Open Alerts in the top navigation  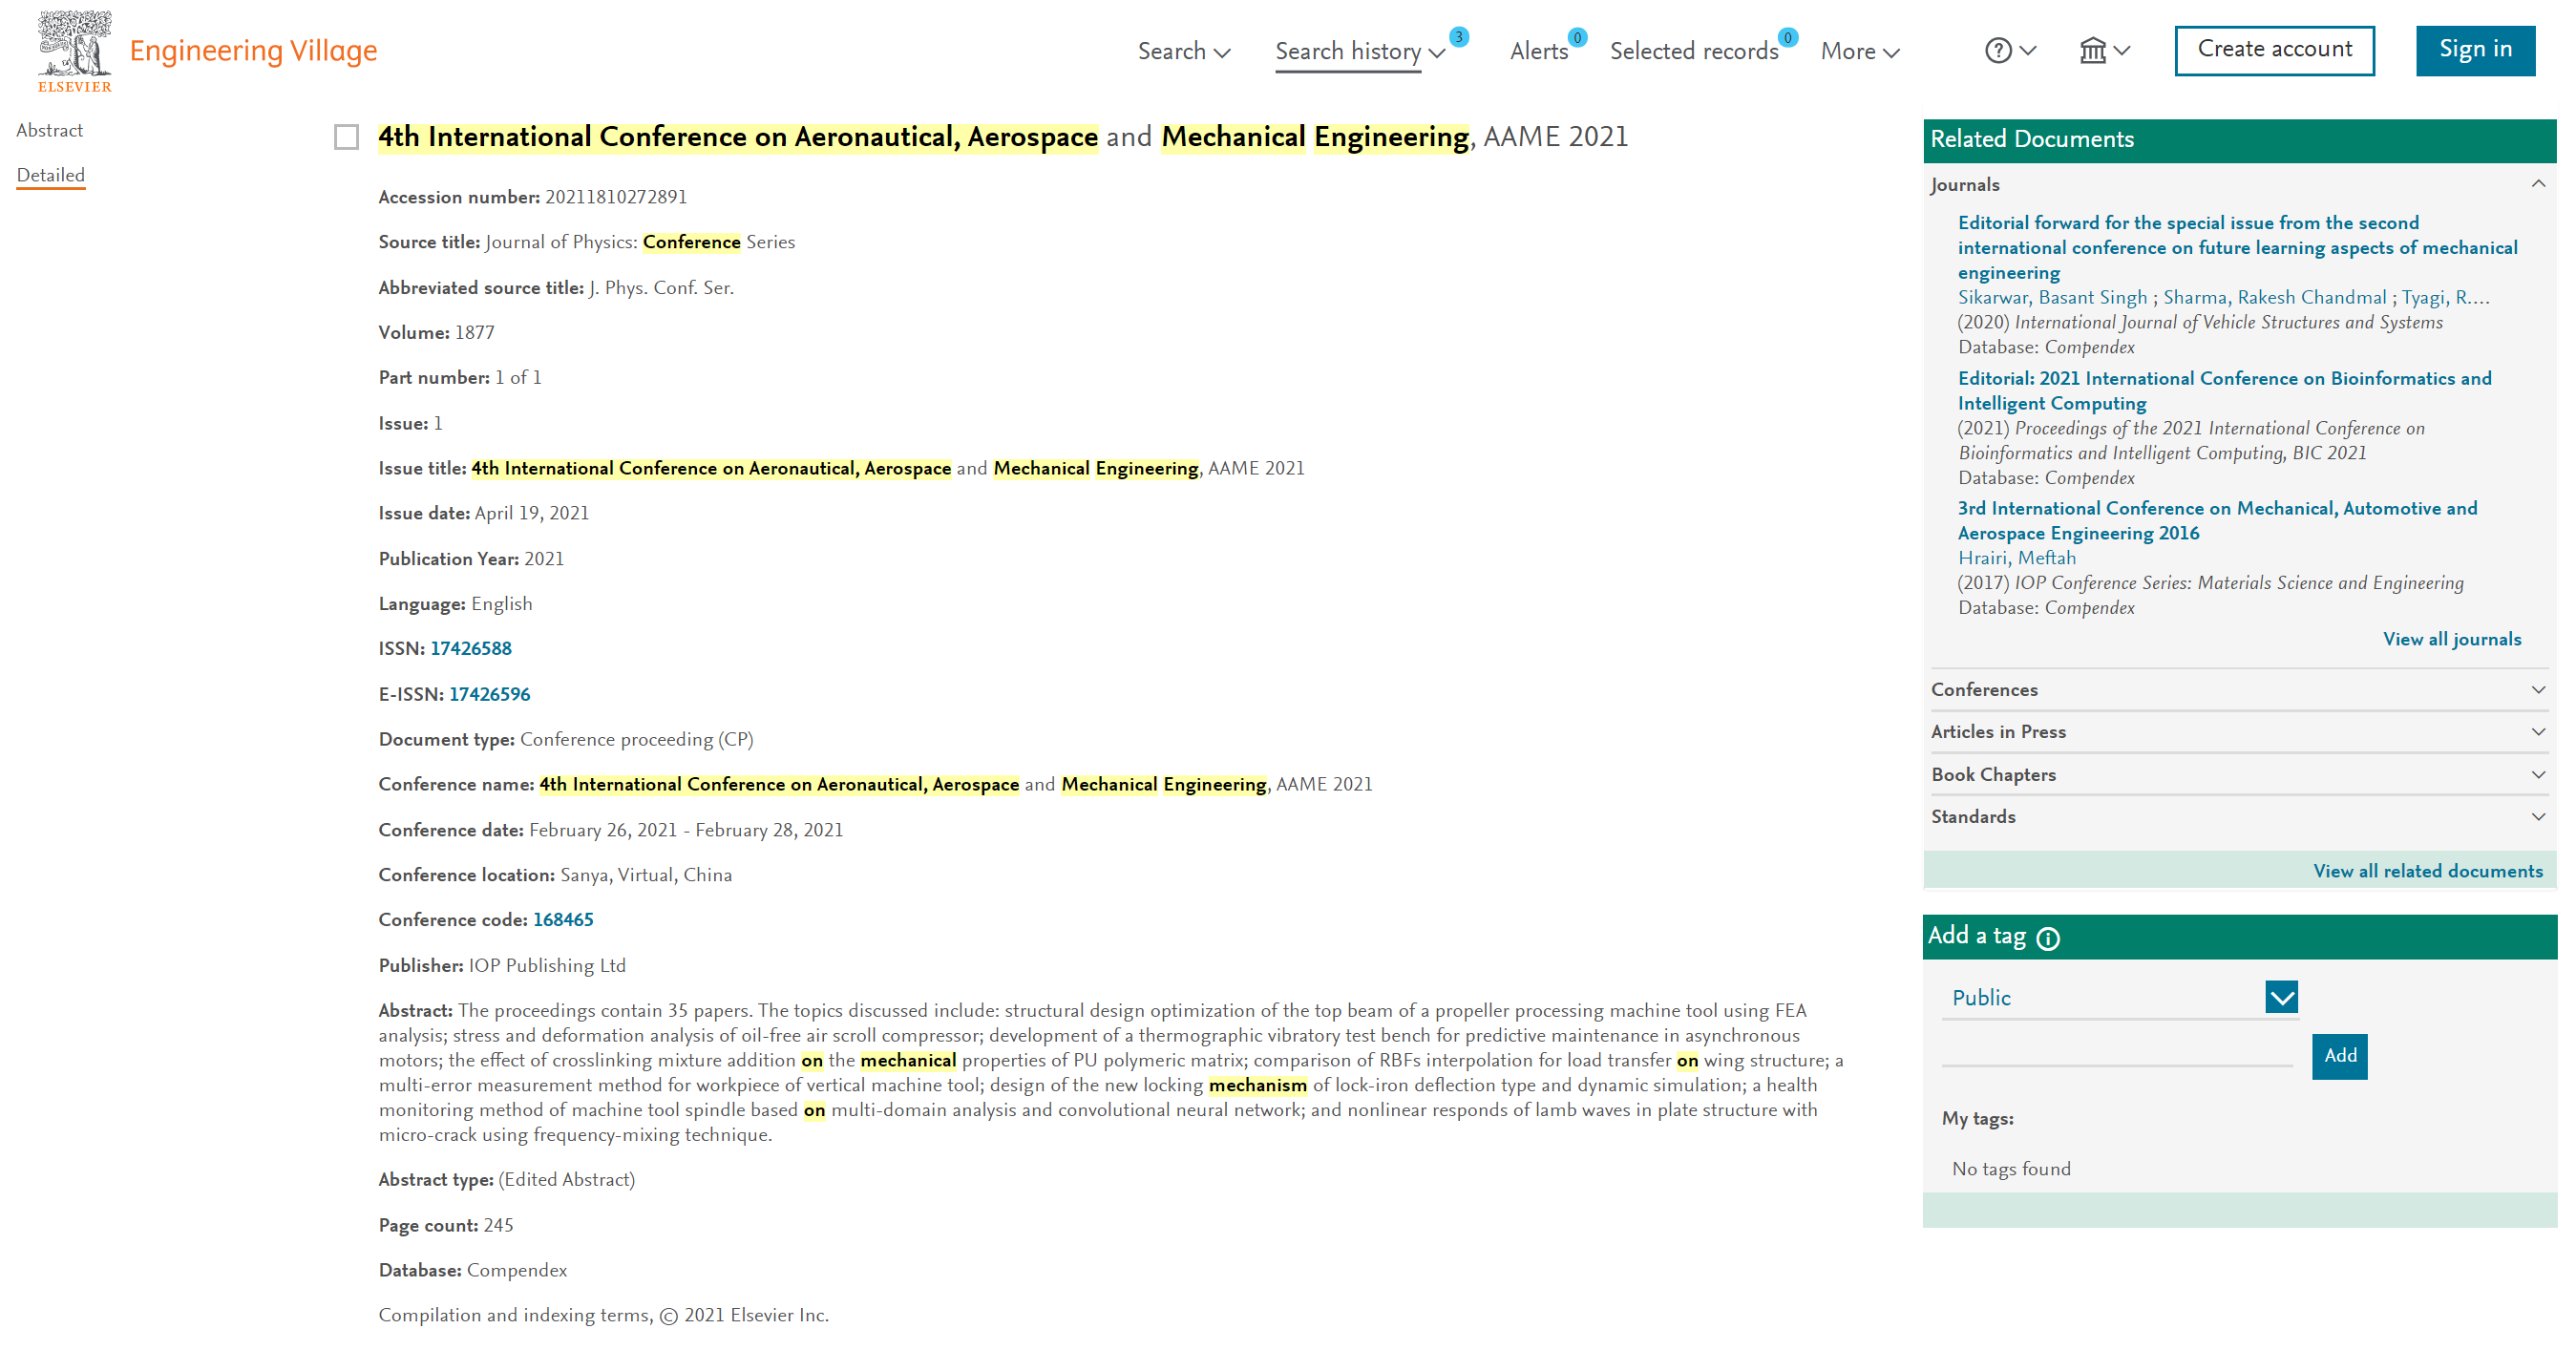click(x=1538, y=51)
